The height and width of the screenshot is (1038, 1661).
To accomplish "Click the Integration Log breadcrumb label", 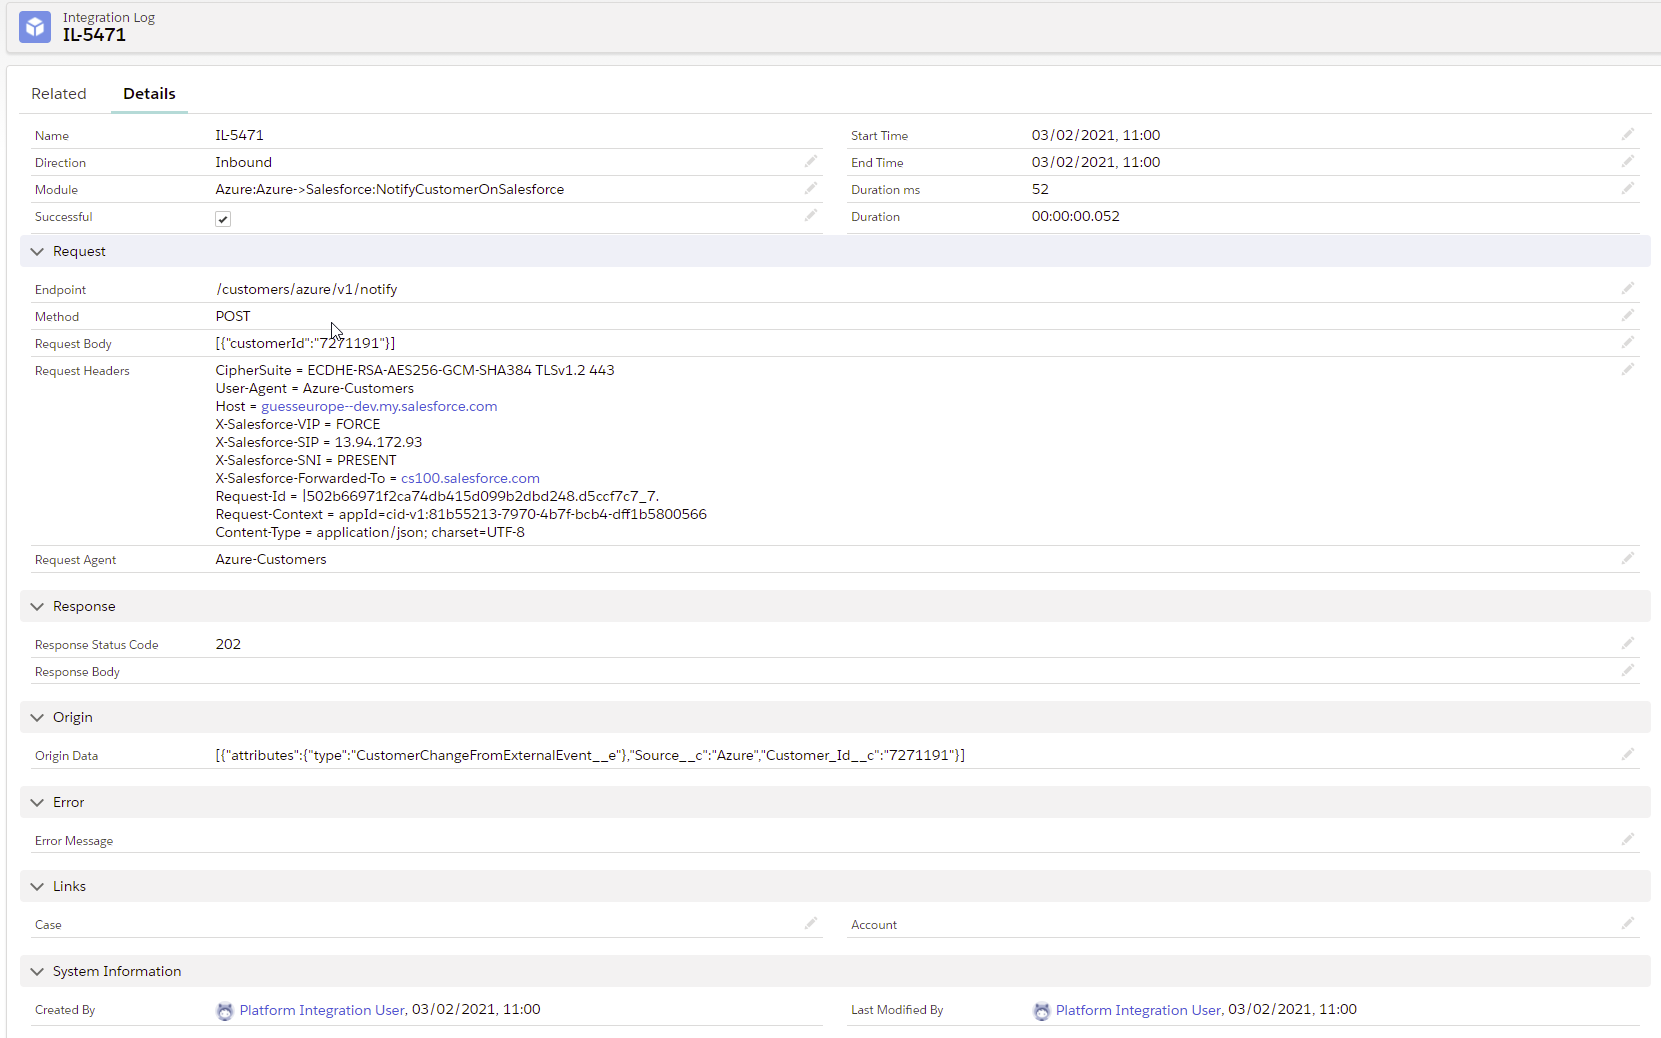I will (x=109, y=17).
